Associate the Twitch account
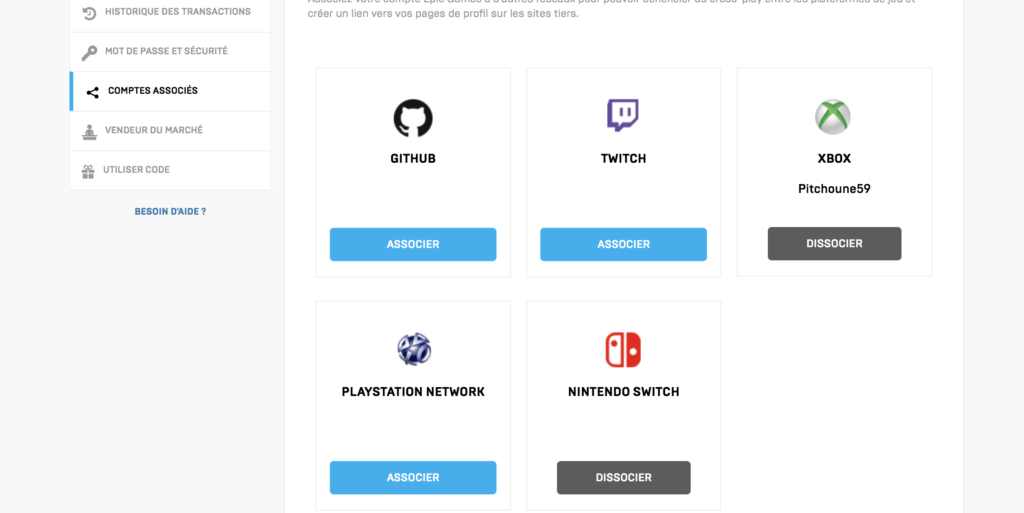The width and height of the screenshot is (1024, 513). [623, 244]
